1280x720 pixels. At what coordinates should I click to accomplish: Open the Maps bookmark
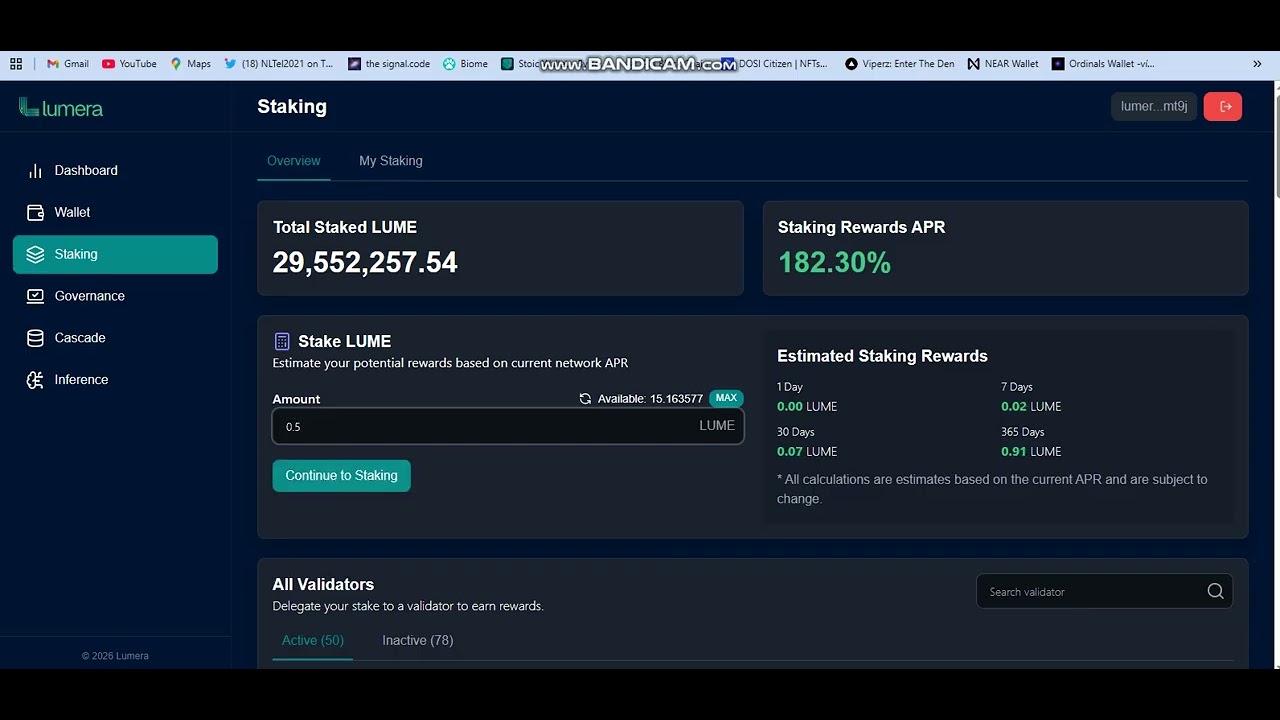coord(190,63)
